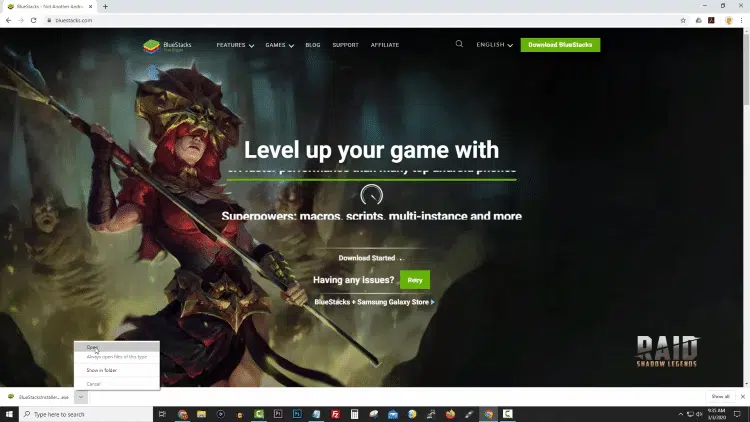This screenshot has width=750, height=422.
Task: Click the Retry button
Action: [x=415, y=280]
